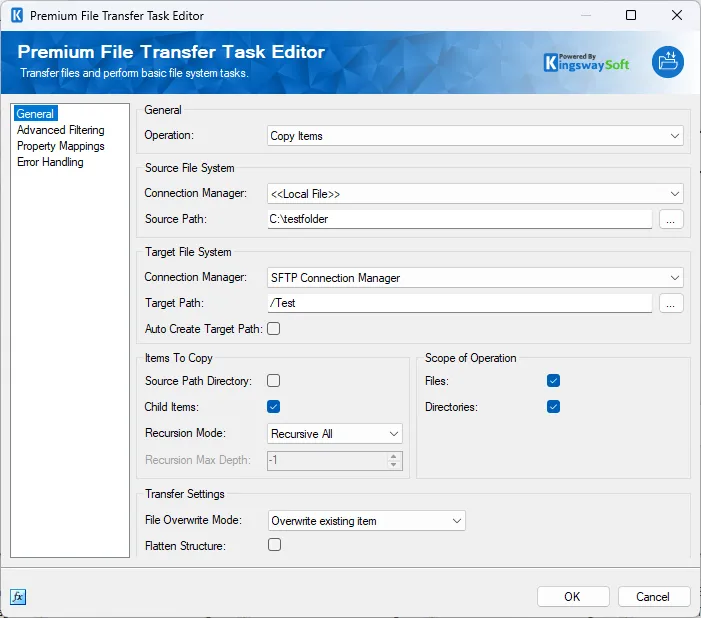This screenshot has width=701, height=618.
Task: Click the 'Transfer Settings' group label
Action: click(185, 494)
